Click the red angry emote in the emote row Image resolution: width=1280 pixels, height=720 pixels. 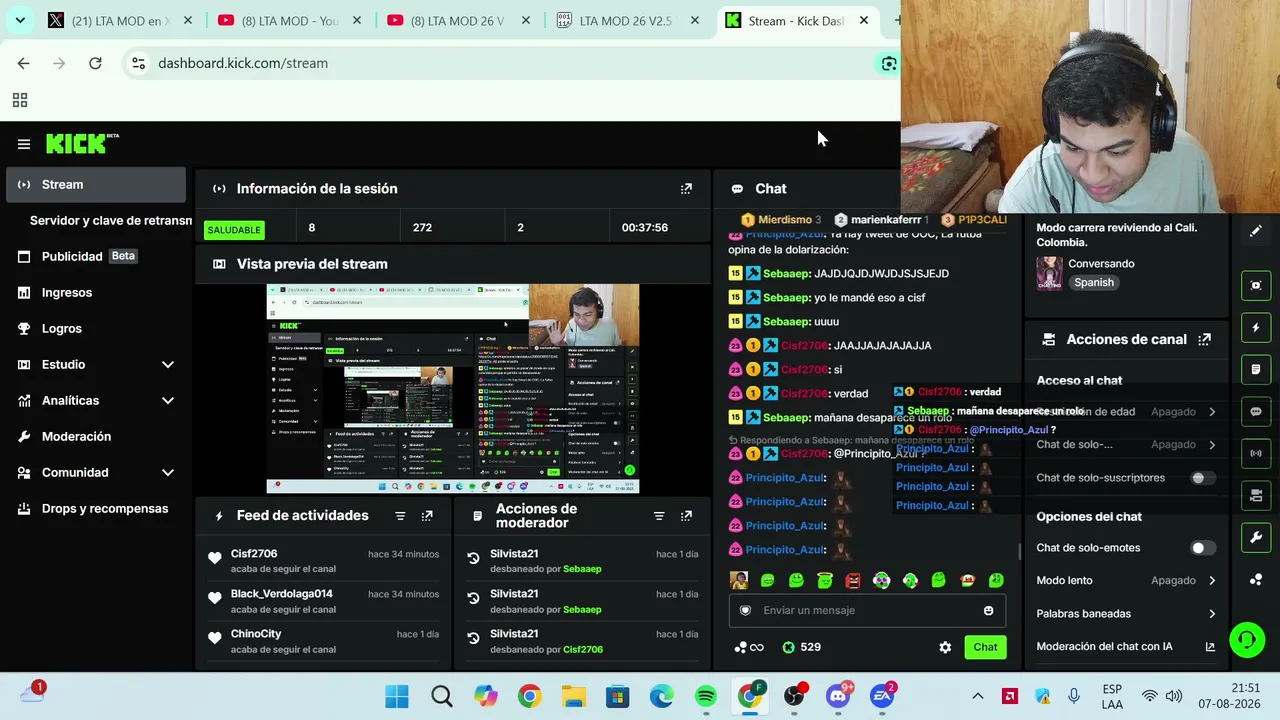click(853, 580)
